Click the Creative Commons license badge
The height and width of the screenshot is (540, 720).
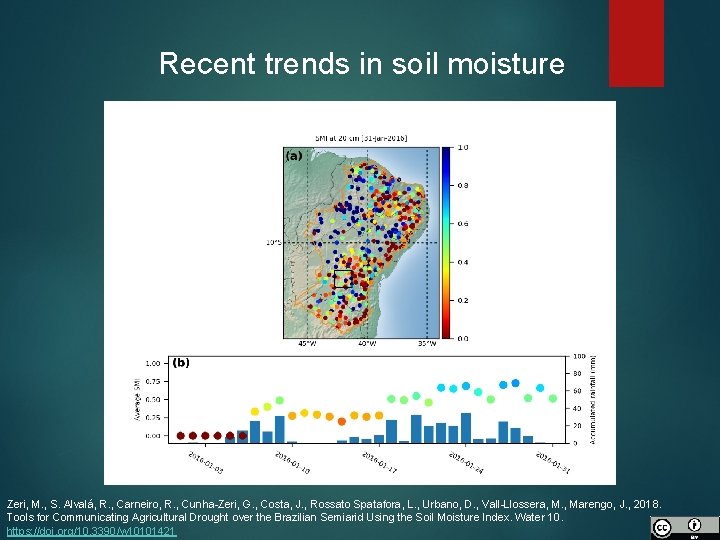point(685,528)
